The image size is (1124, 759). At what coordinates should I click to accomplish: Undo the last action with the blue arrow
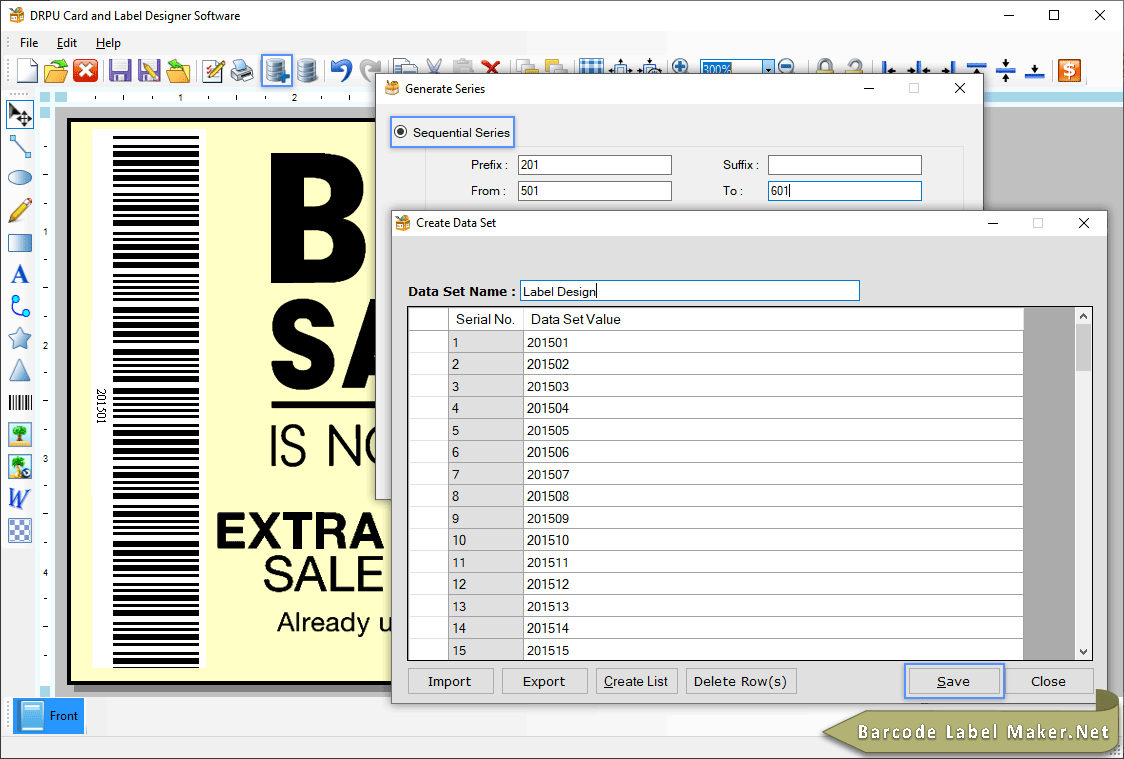(341, 71)
